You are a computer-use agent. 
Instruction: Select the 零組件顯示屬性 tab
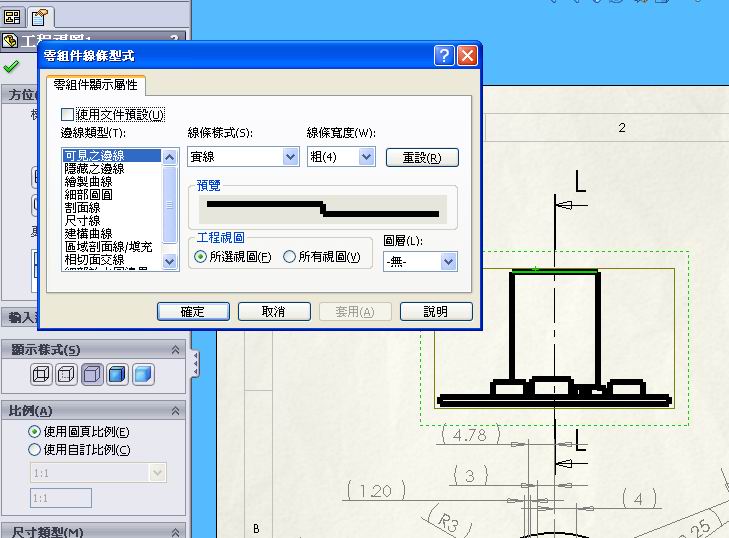pos(96,85)
